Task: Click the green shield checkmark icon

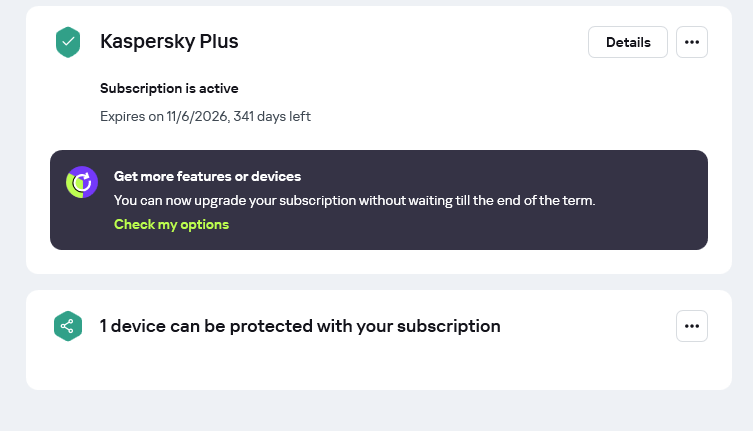Action: click(x=68, y=42)
